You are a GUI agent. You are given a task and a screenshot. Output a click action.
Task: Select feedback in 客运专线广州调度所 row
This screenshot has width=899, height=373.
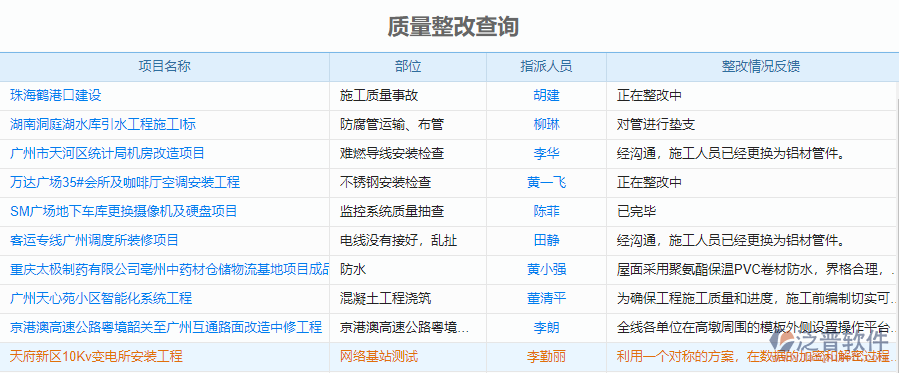point(732,240)
